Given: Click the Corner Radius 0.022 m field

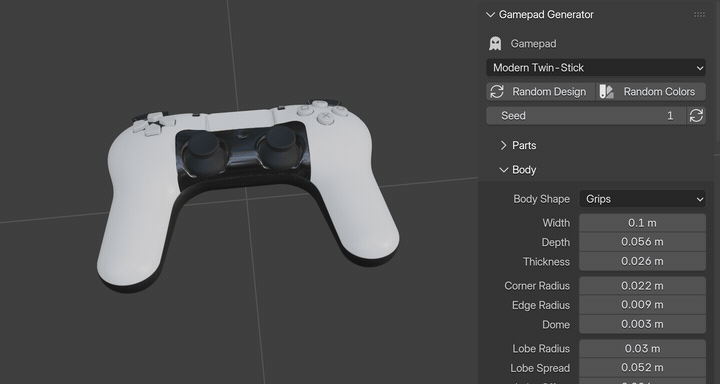Looking at the screenshot, I should (642, 286).
